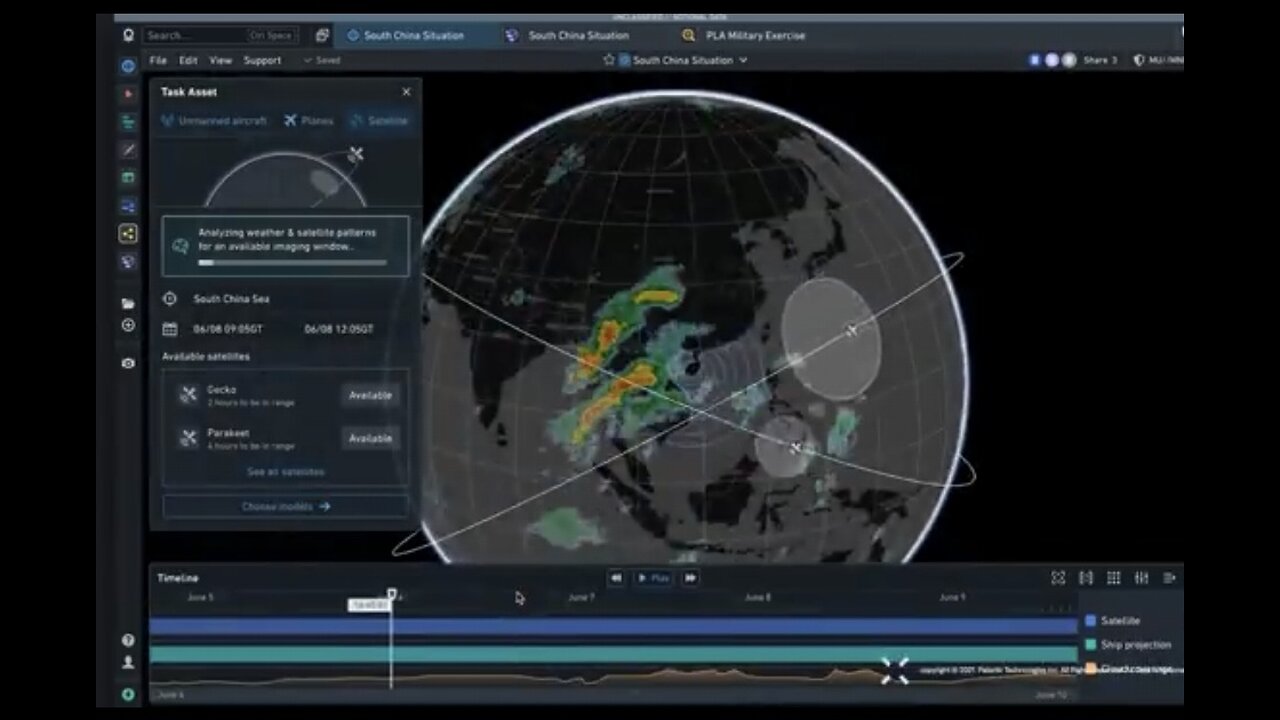The height and width of the screenshot is (720, 1280).
Task: Click the Ship projection legend color swatch
Action: click(x=1091, y=645)
